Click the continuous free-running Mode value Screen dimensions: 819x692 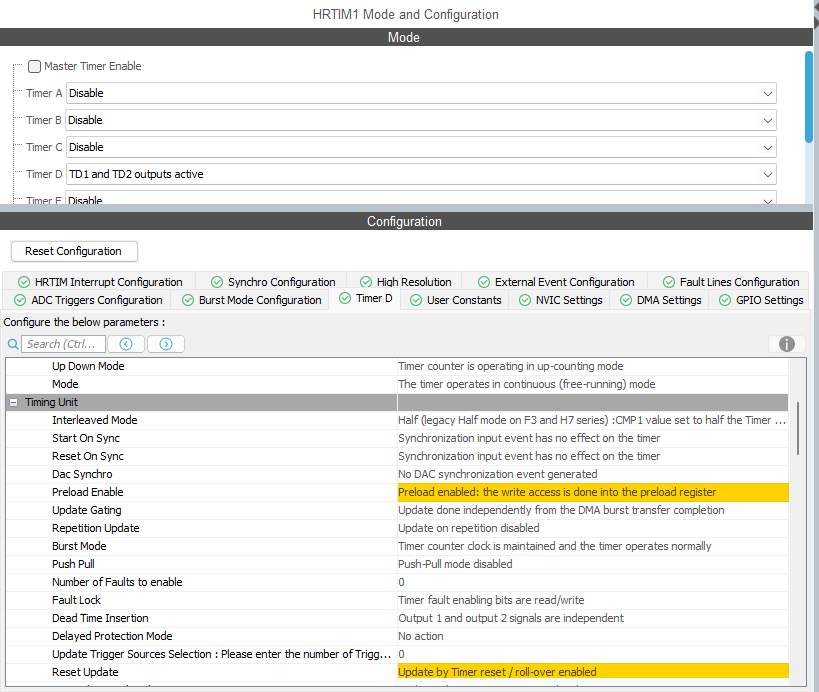coord(593,384)
